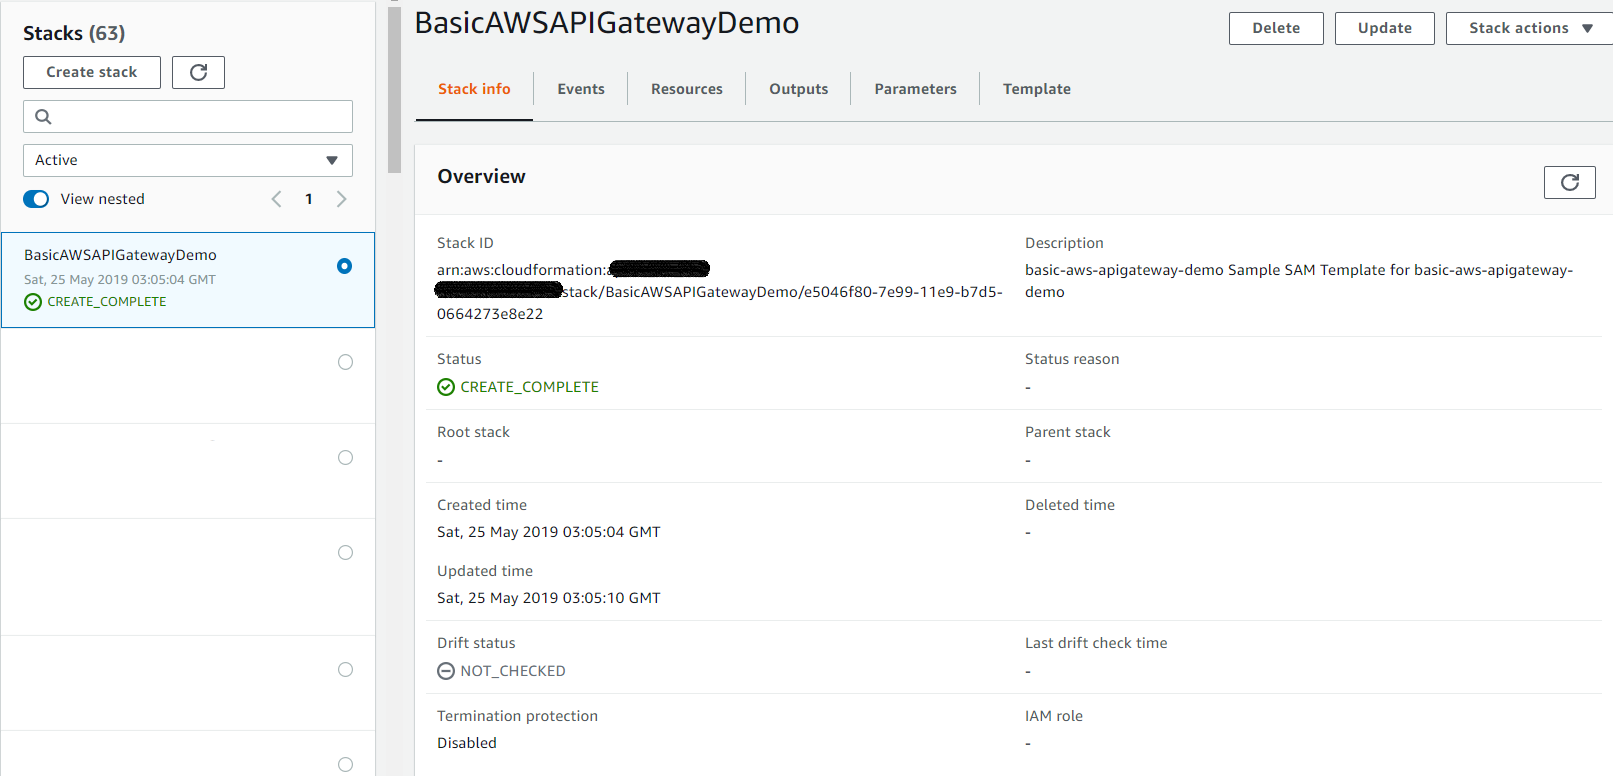
Task: Click the Delete button
Action: 1276,28
